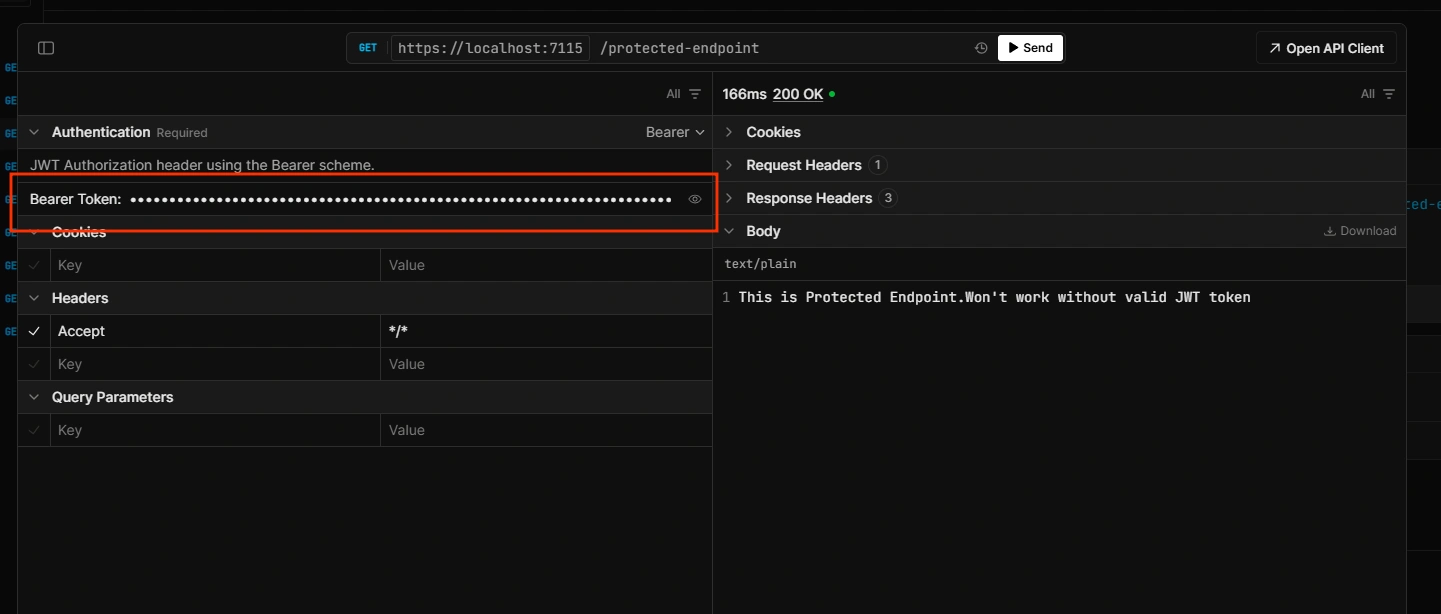The width and height of the screenshot is (1441, 614).
Task: Focus the Bearer Token field
Action: (x=400, y=199)
